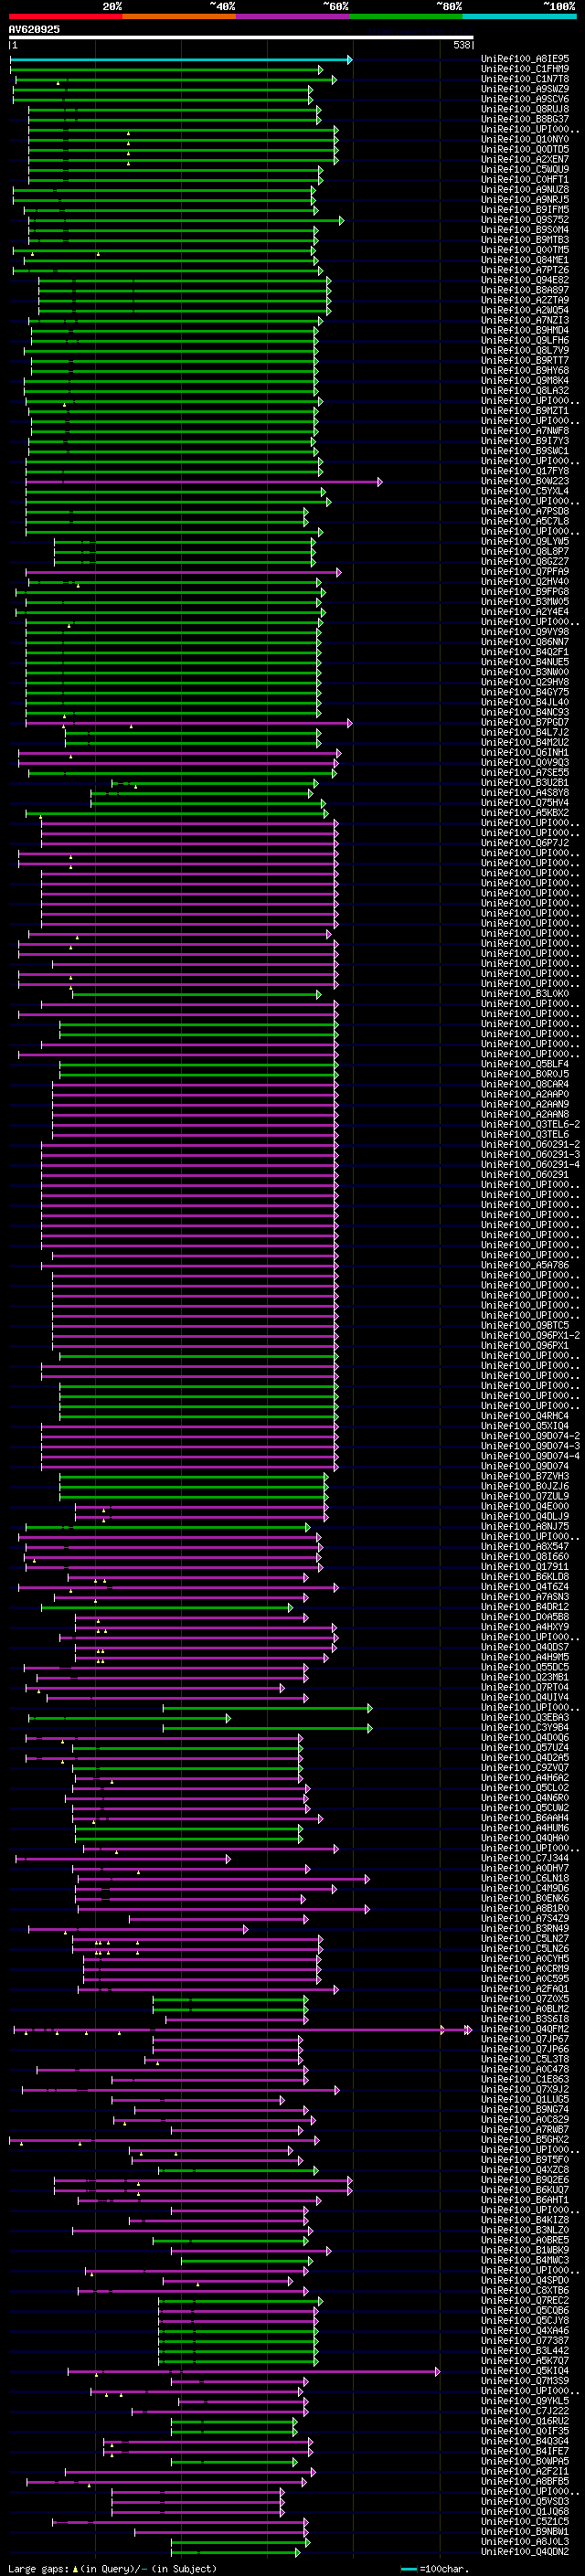Click the white query sequence bar
The image size is (585, 2576).
point(241,38)
